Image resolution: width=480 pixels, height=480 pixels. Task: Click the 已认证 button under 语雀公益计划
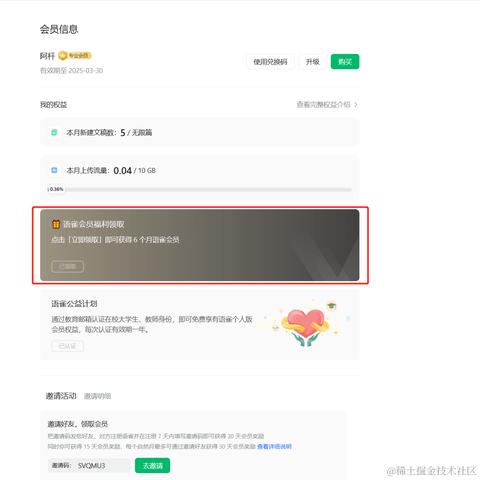pos(68,346)
